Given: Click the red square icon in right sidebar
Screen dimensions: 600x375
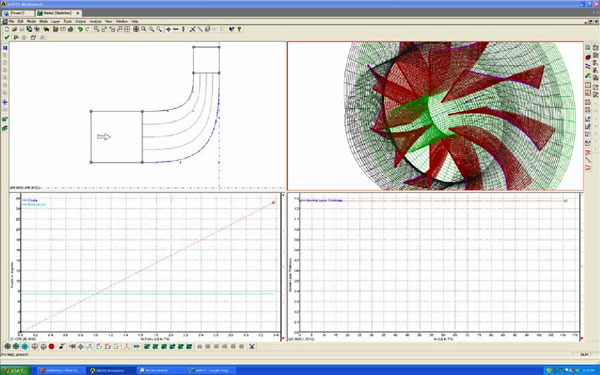Looking at the screenshot, I should (x=588, y=93).
